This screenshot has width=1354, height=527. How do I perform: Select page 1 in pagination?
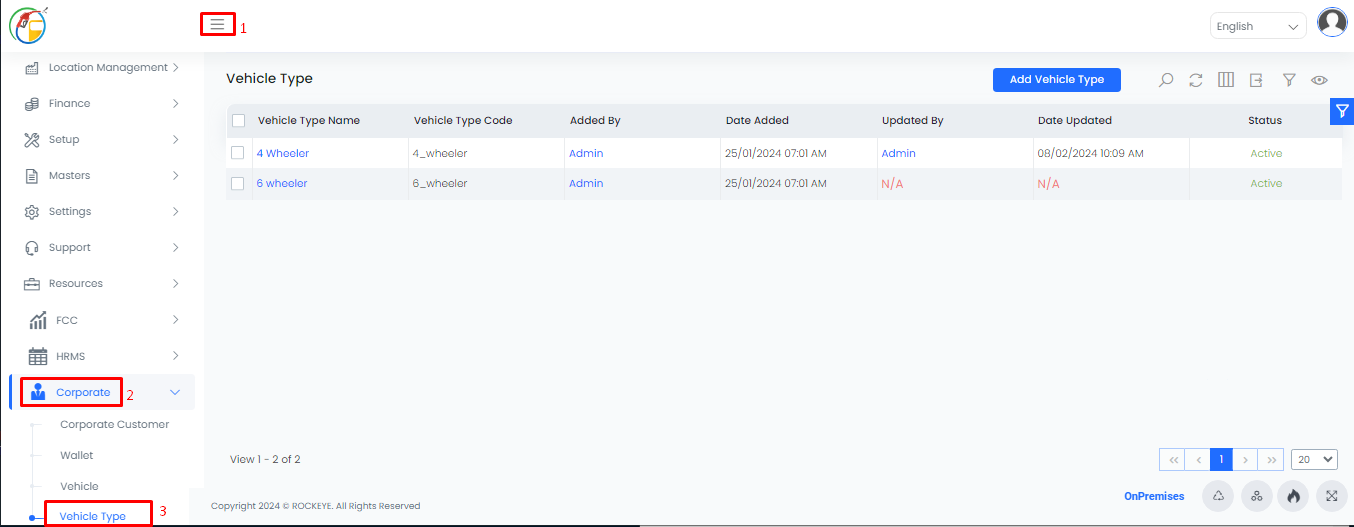[x=1221, y=459]
